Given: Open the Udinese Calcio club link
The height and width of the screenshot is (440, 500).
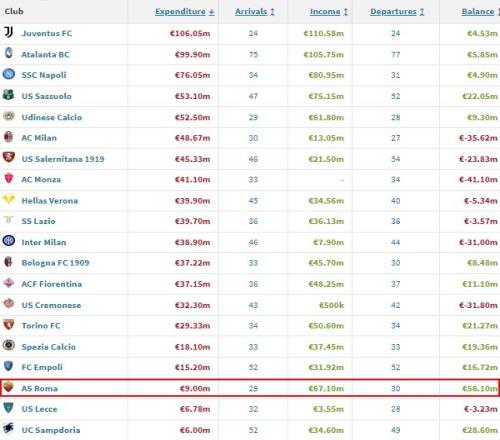Looking at the screenshot, I should click(x=52, y=117).
